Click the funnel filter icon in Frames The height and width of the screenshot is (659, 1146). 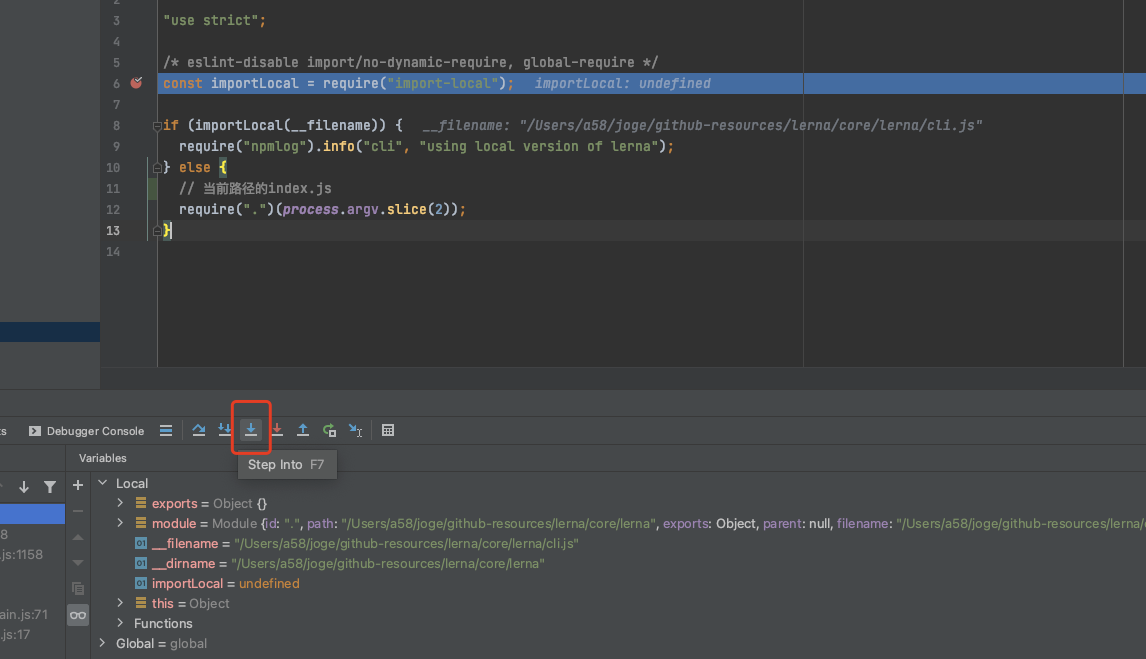click(x=50, y=487)
